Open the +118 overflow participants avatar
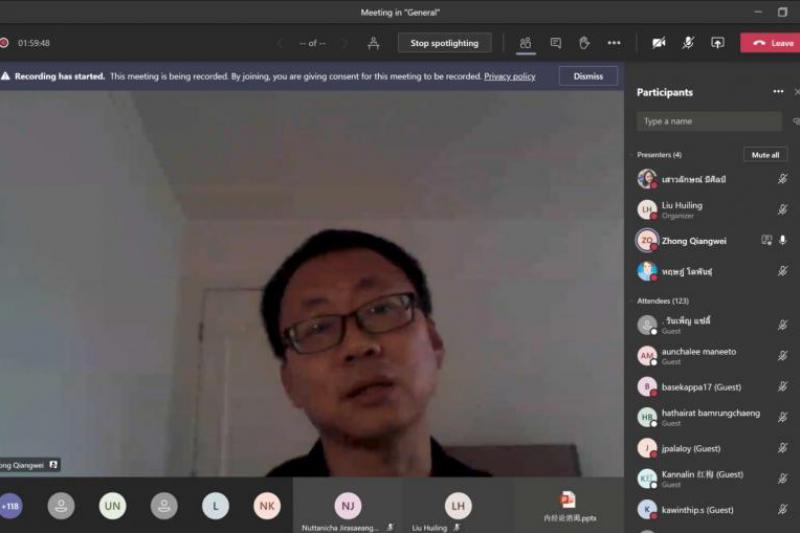 coord(10,506)
